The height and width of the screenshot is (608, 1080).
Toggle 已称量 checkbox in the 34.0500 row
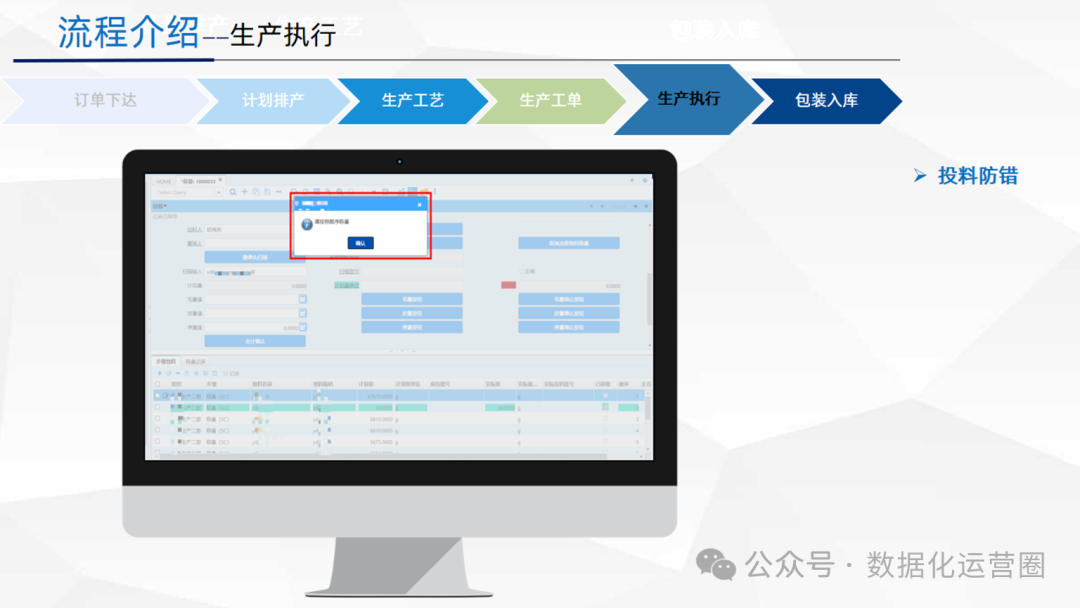(x=605, y=407)
